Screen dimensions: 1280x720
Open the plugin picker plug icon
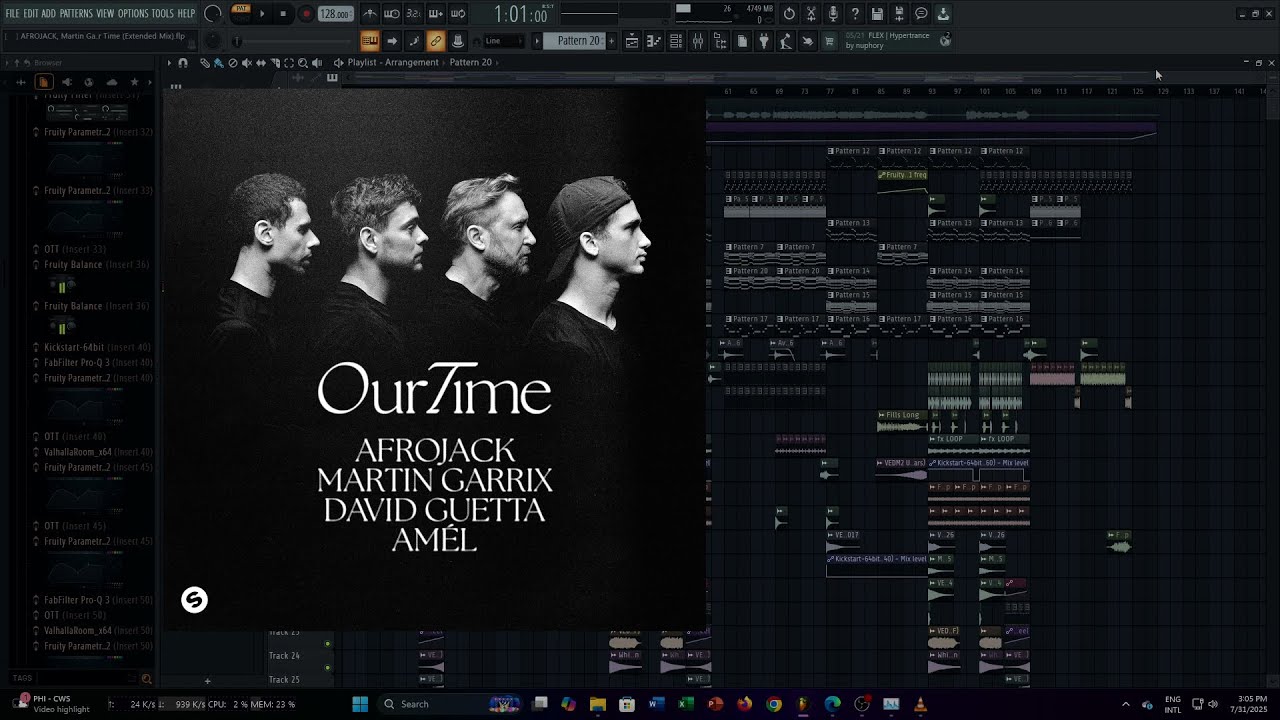pos(764,41)
